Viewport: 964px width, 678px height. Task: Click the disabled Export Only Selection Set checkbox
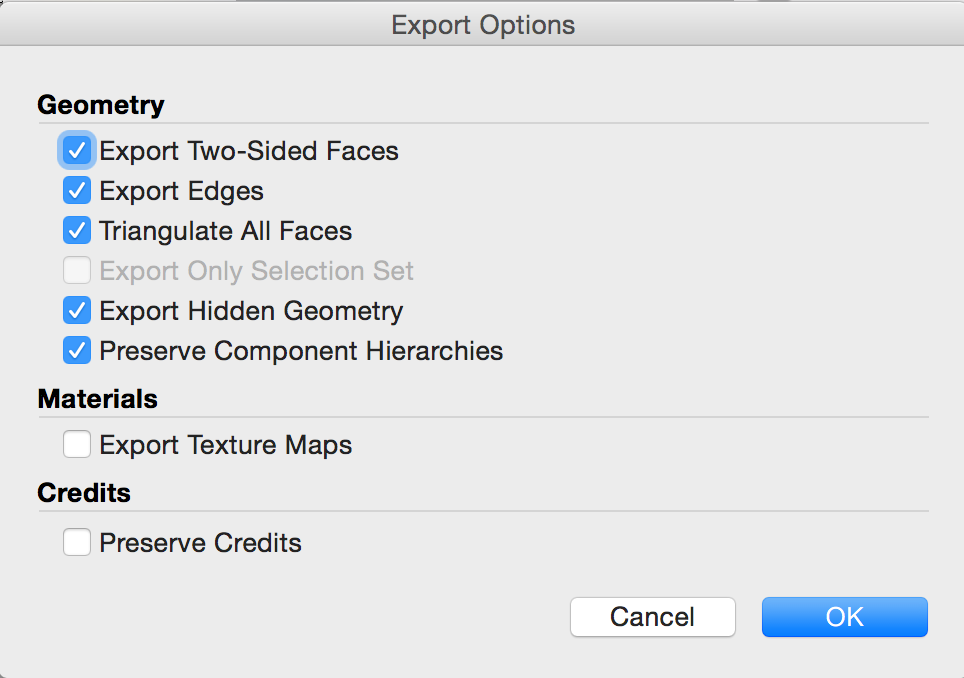77,270
